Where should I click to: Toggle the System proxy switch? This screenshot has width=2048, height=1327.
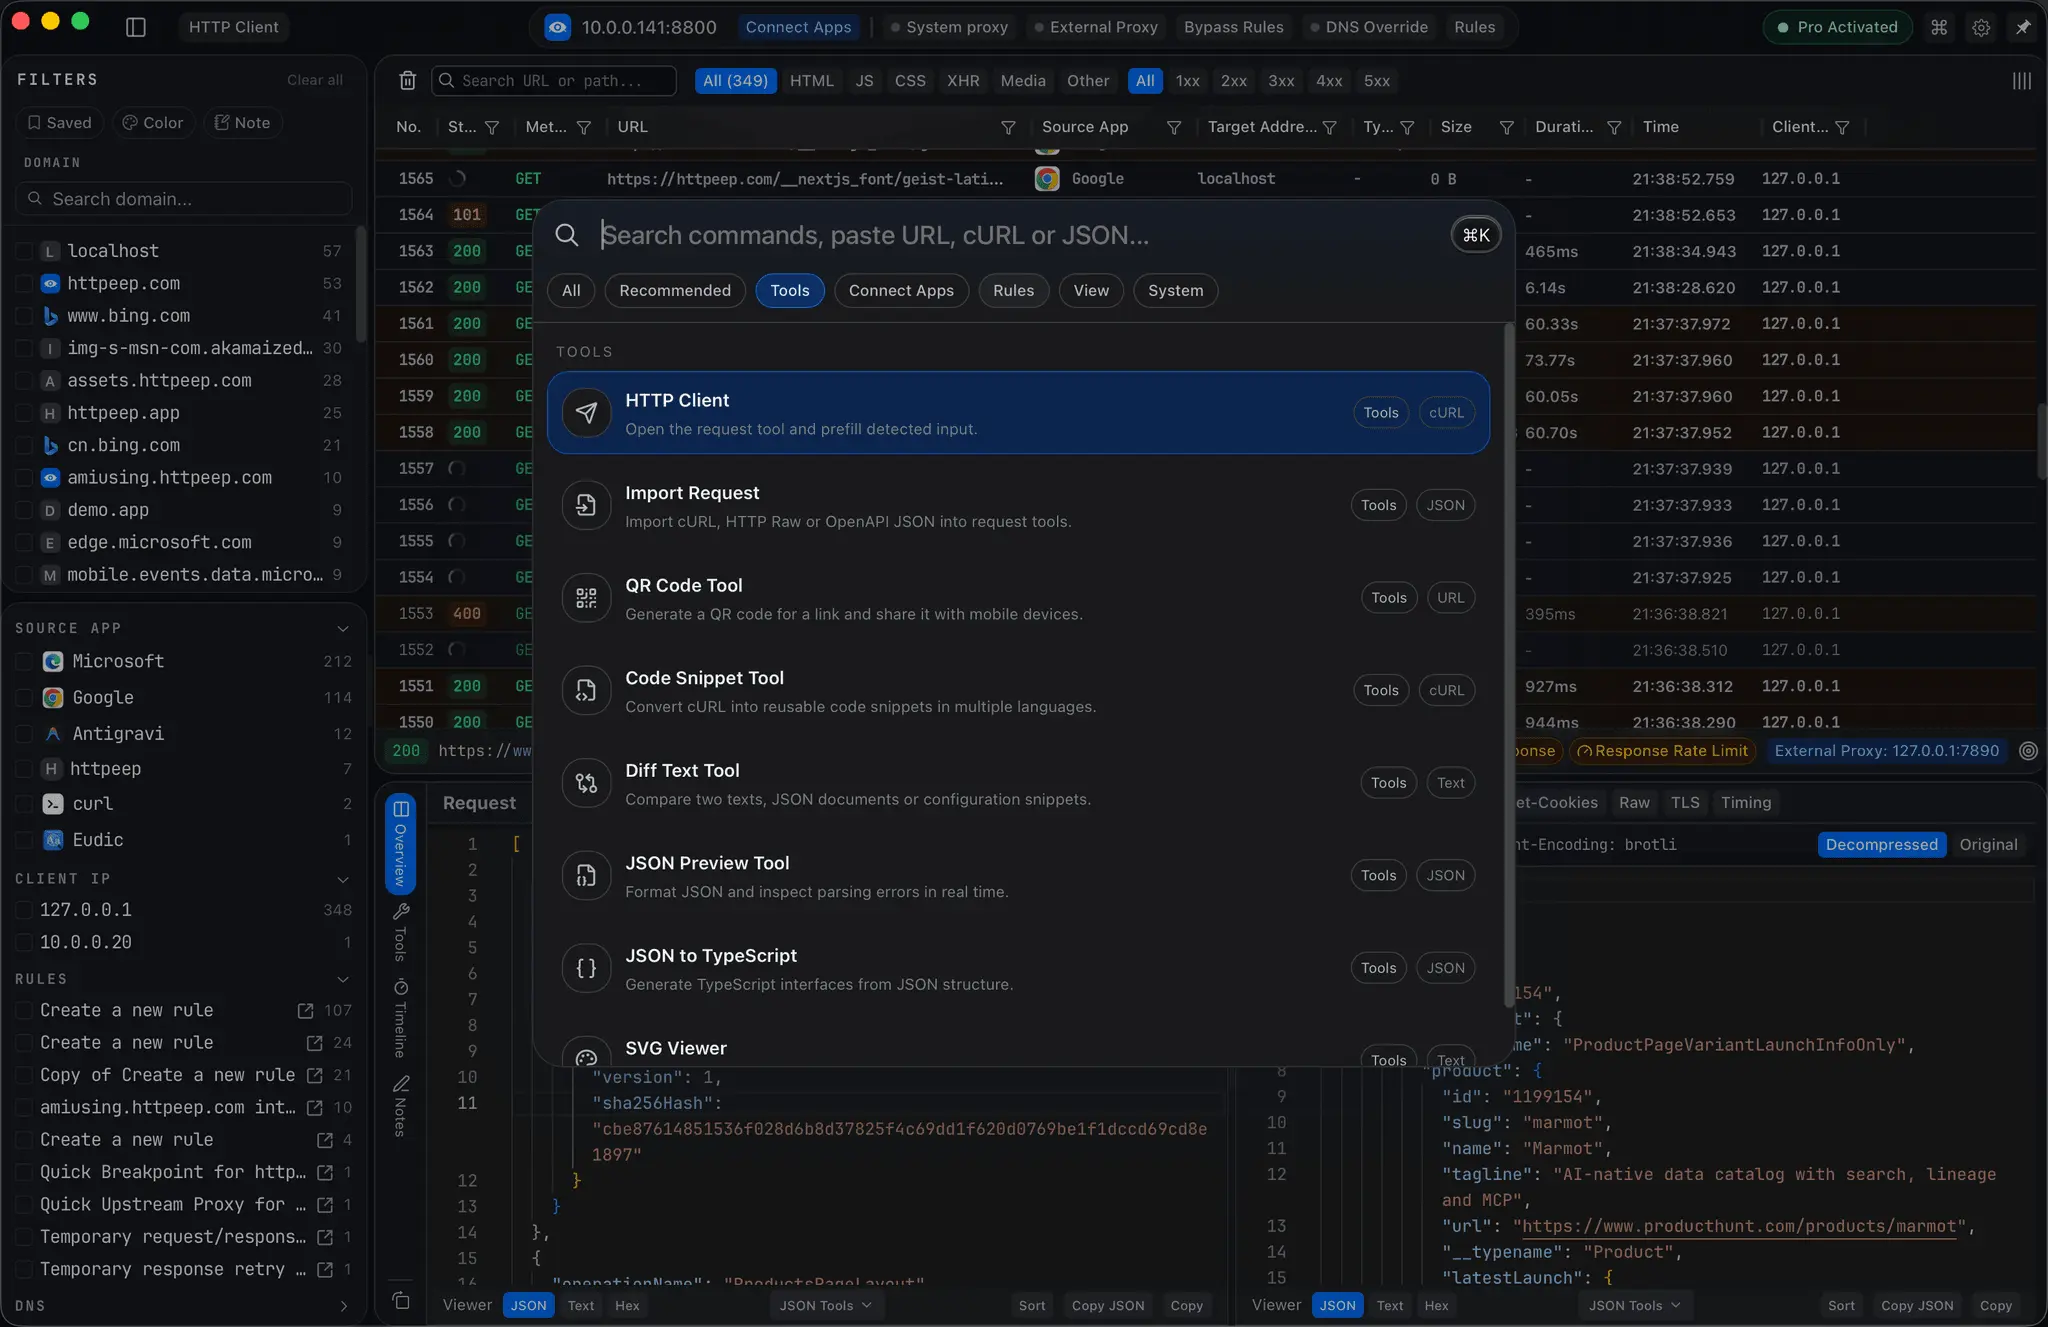pos(949,27)
